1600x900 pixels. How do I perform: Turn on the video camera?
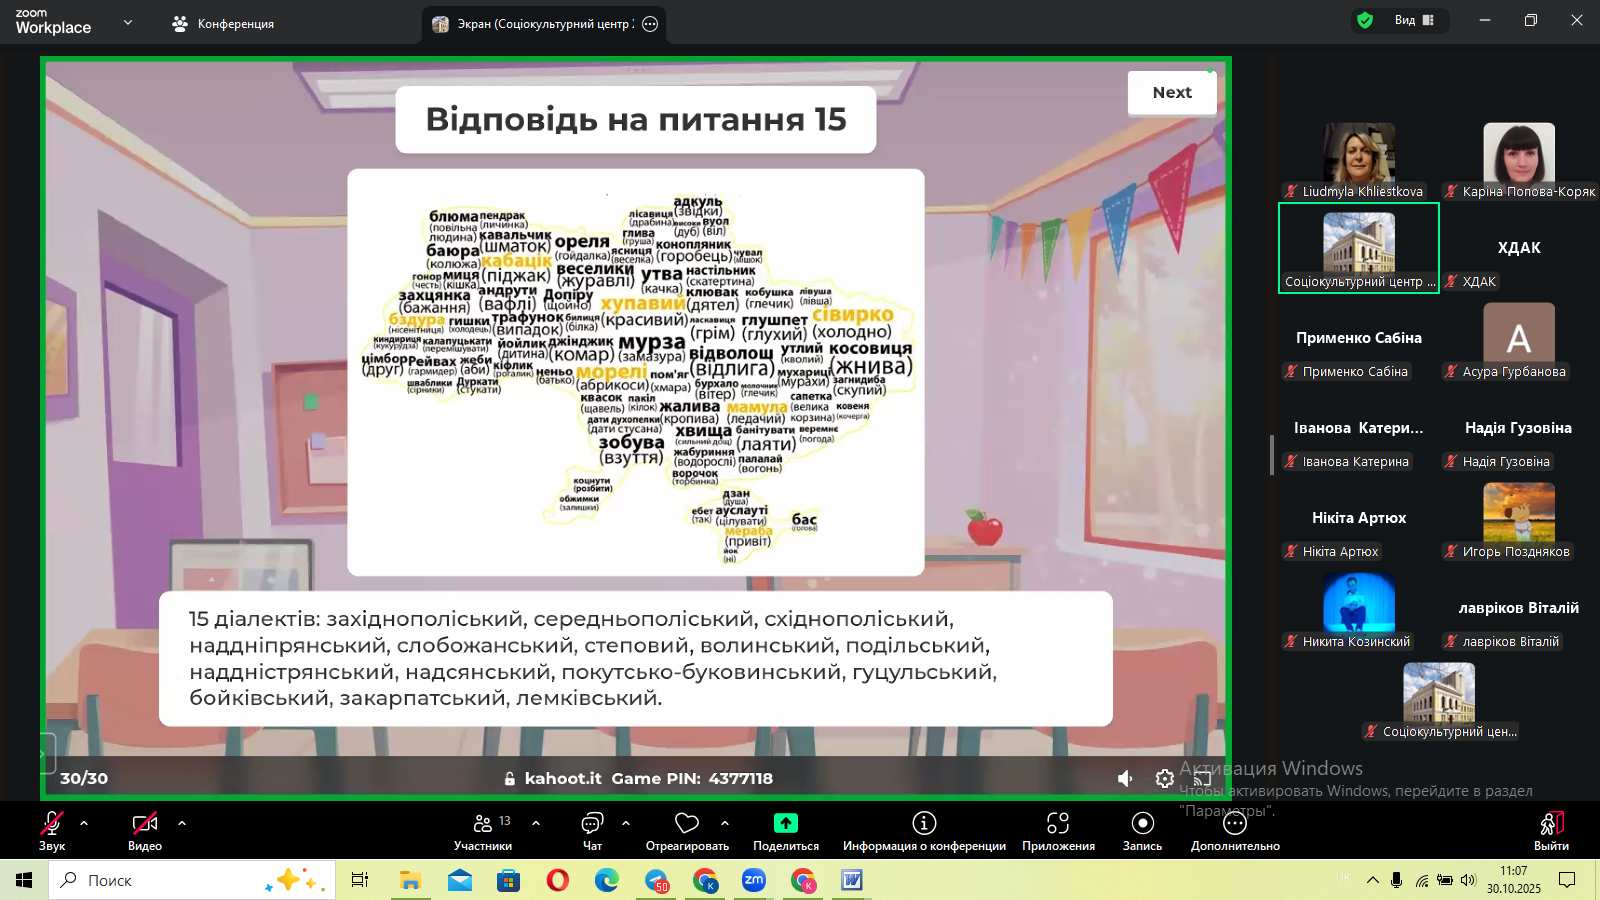click(145, 823)
